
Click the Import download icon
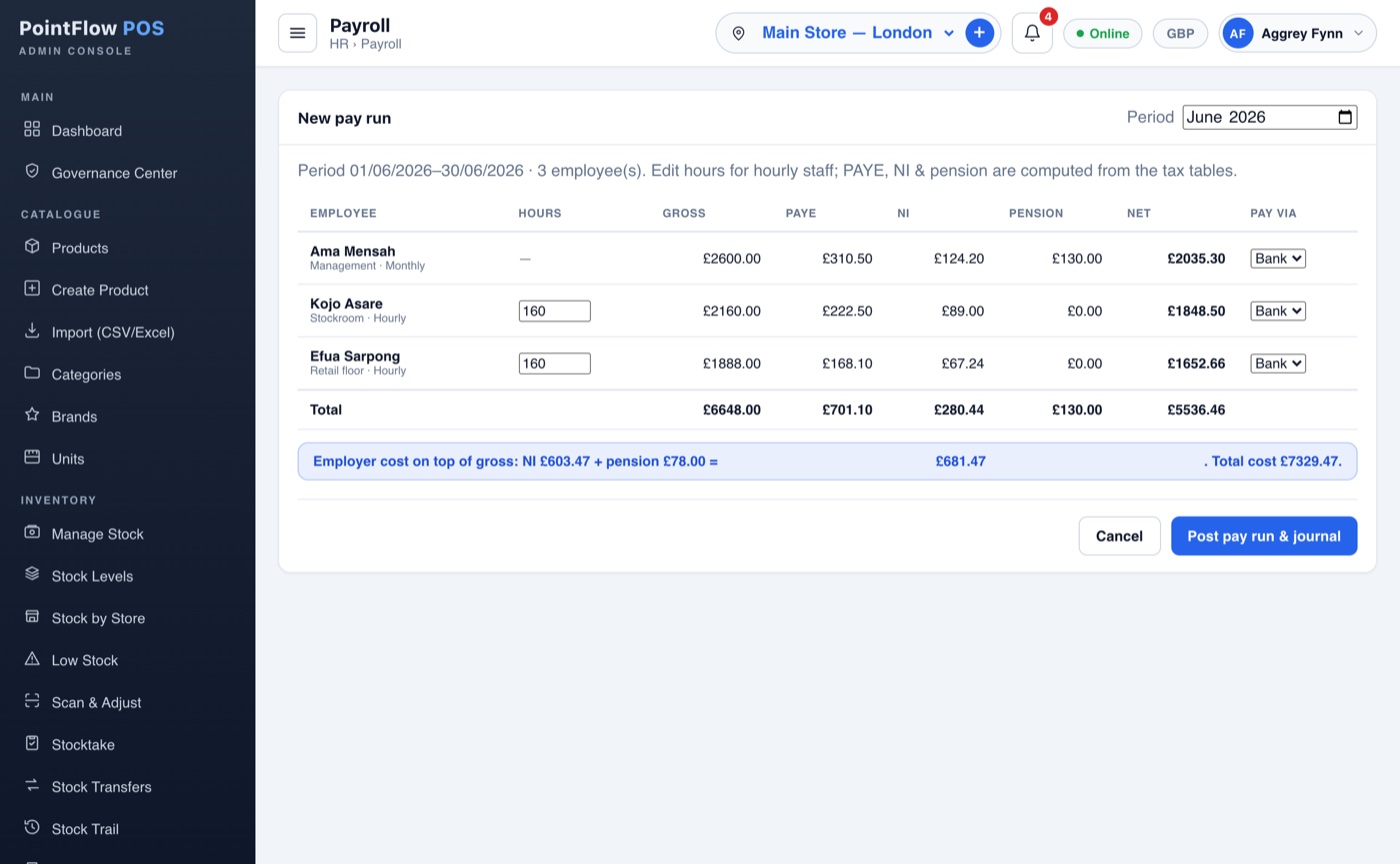32,331
